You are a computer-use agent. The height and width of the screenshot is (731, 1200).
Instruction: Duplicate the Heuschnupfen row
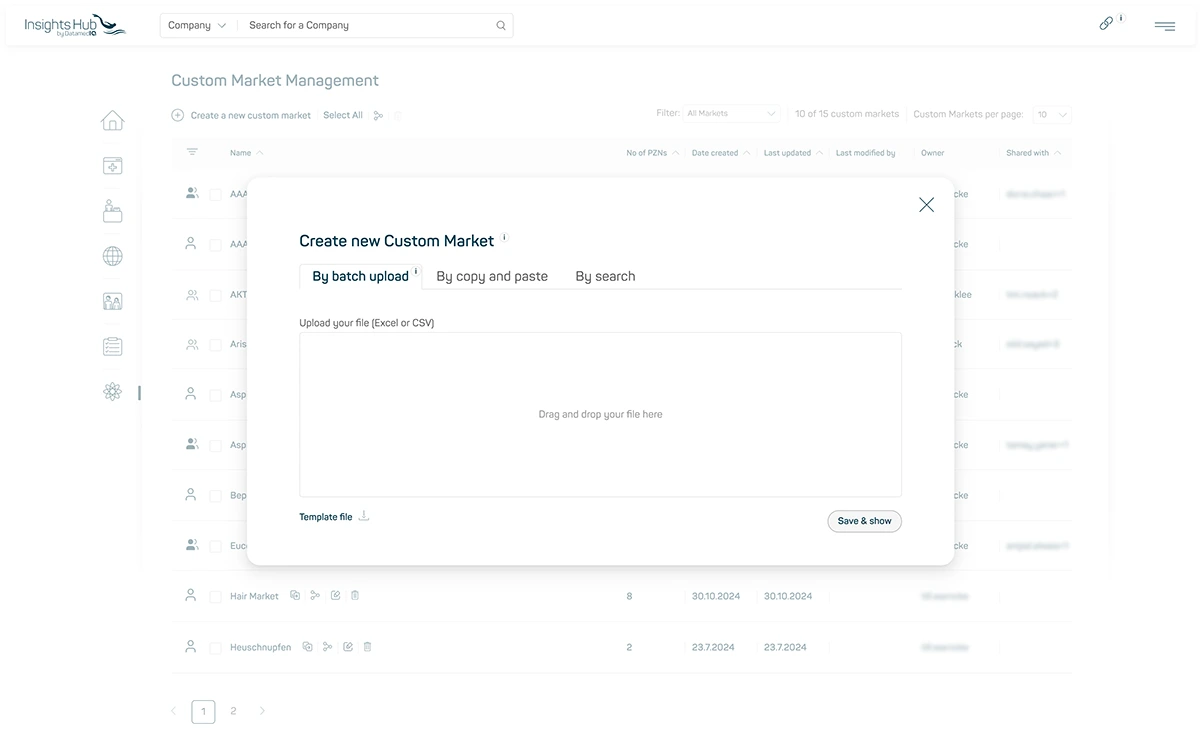tap(307, 647)
